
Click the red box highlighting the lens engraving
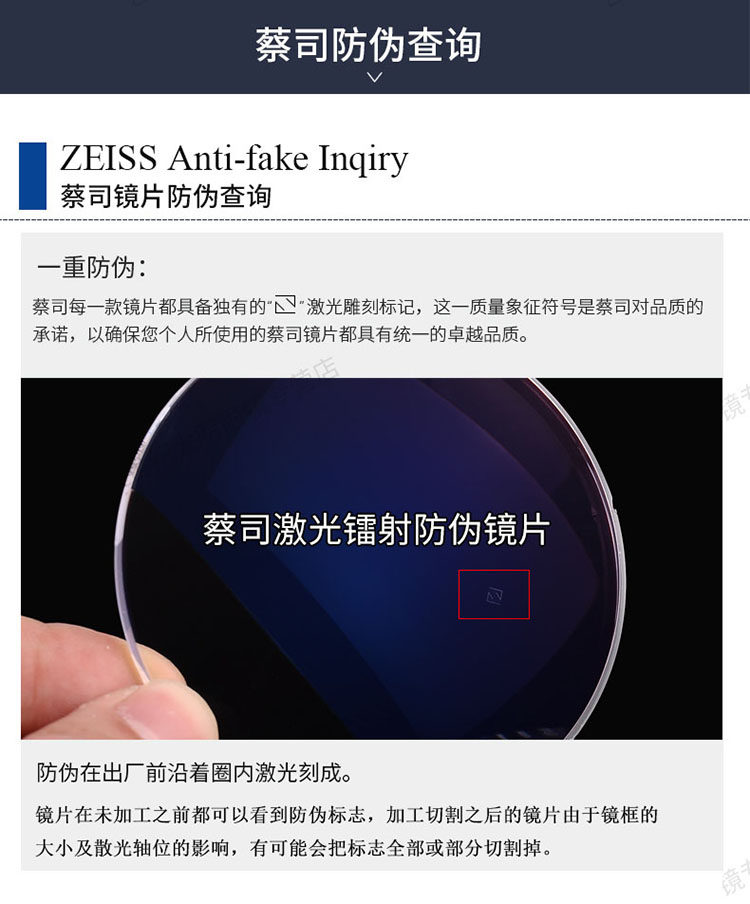point(493,594)
